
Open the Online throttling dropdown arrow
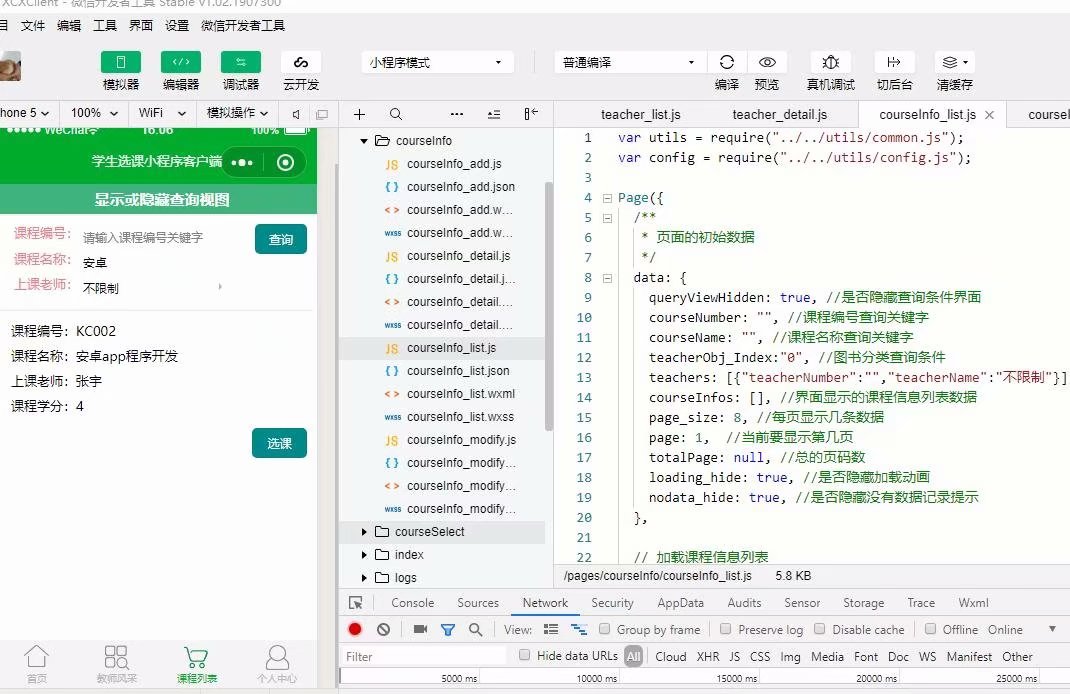1052,629
